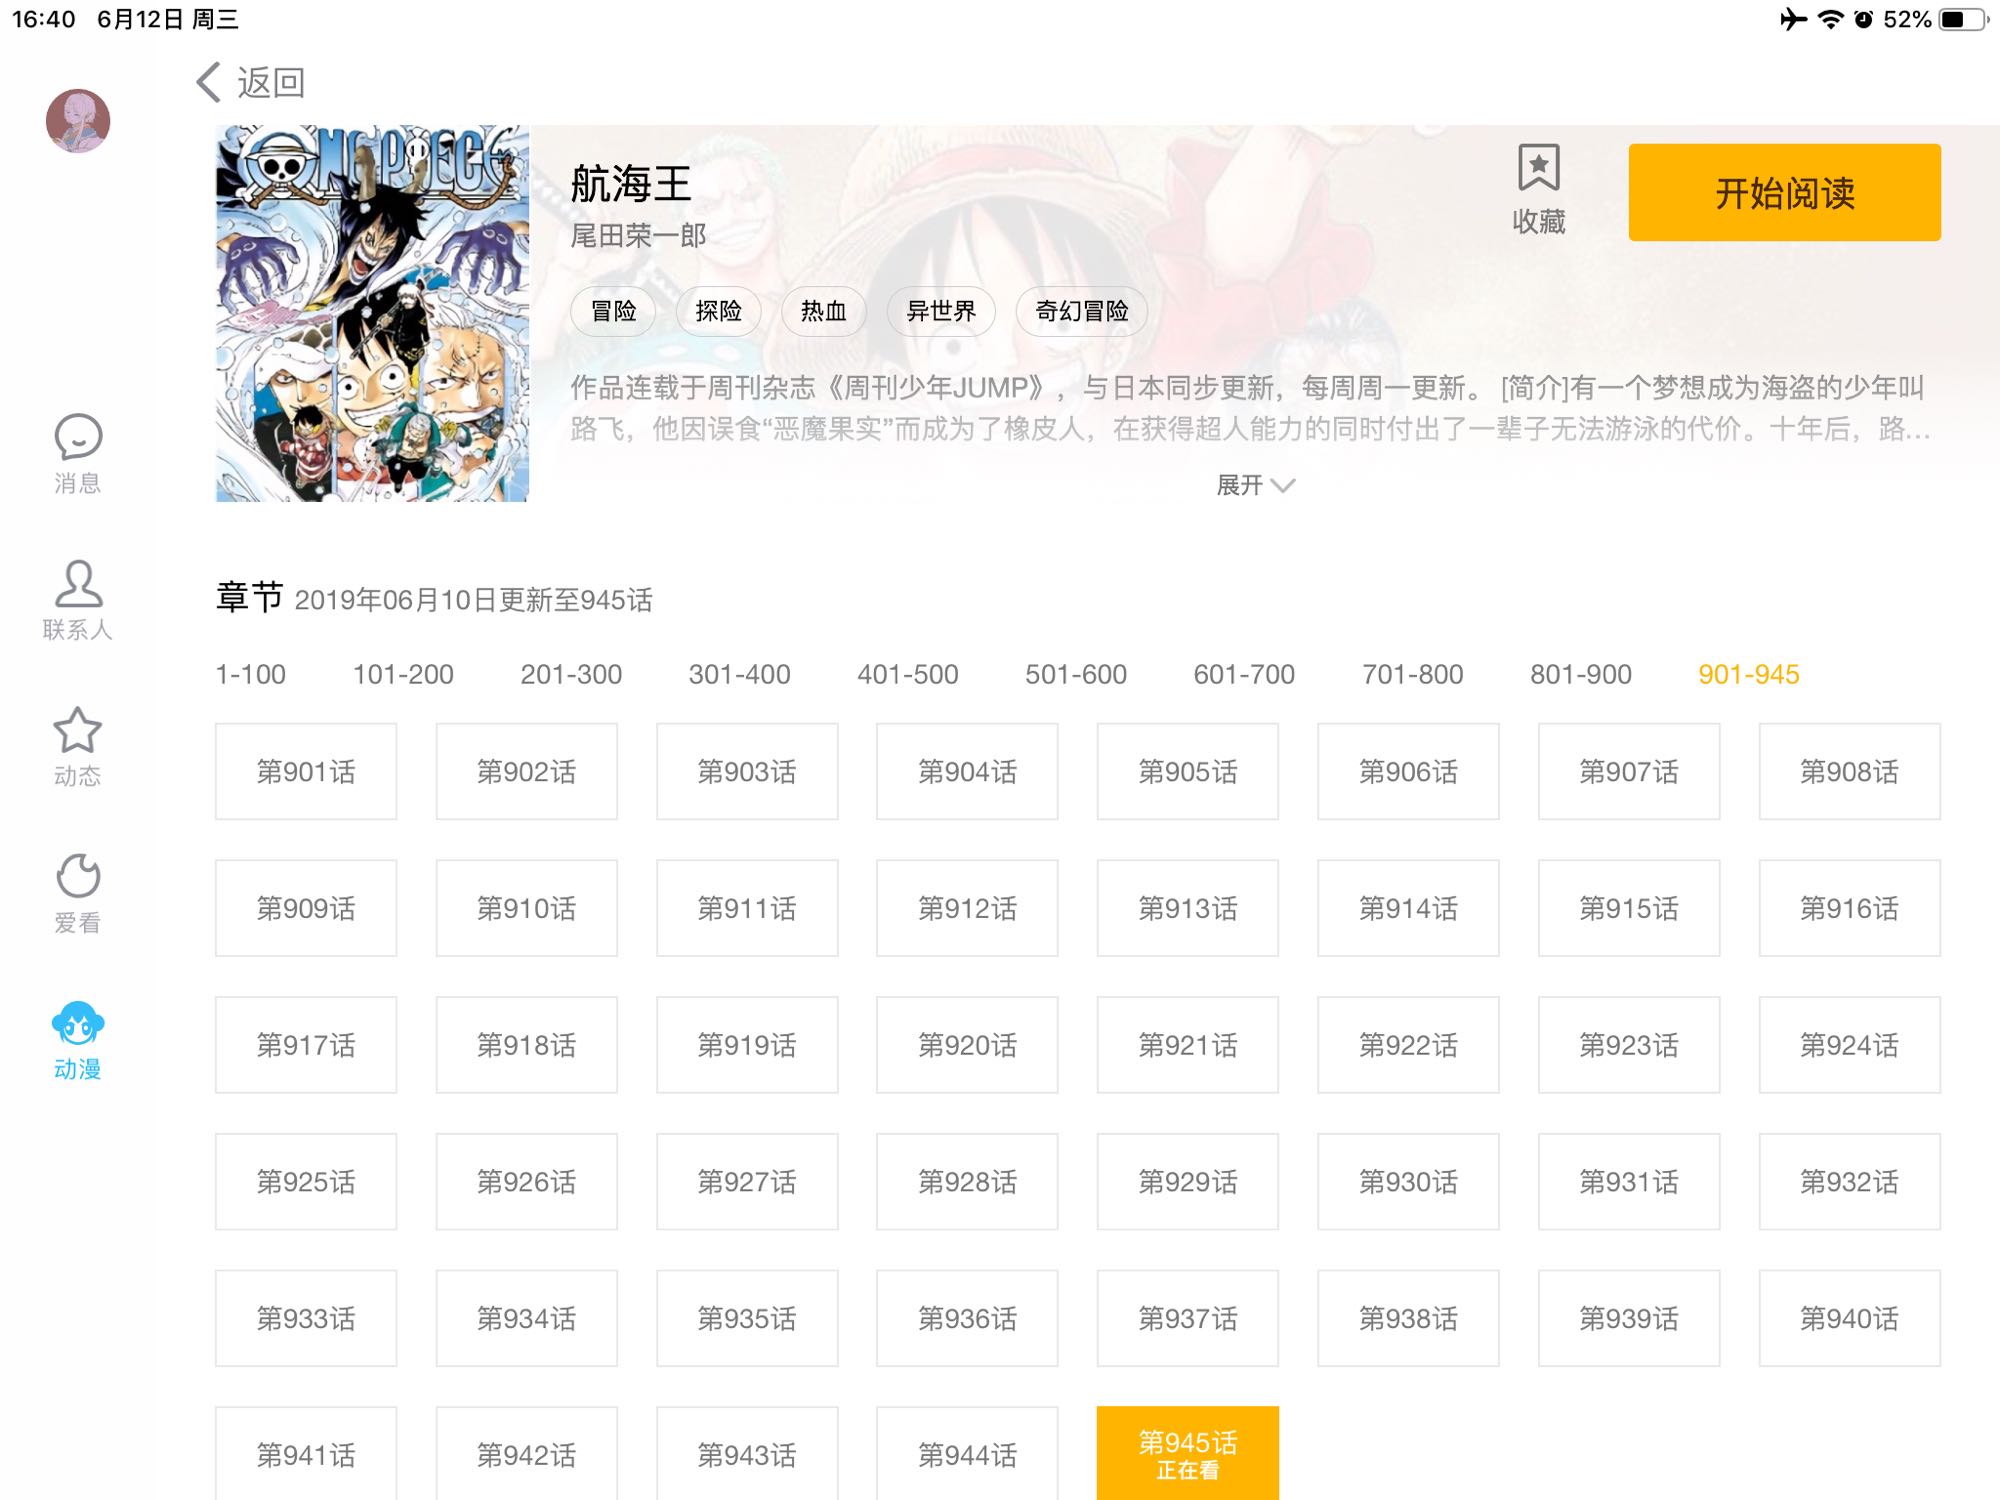Viewport: 2000px width, 1500px height.
Task: Tap the 奇幻冒险 genre tag
Action: click(1081, 311)
